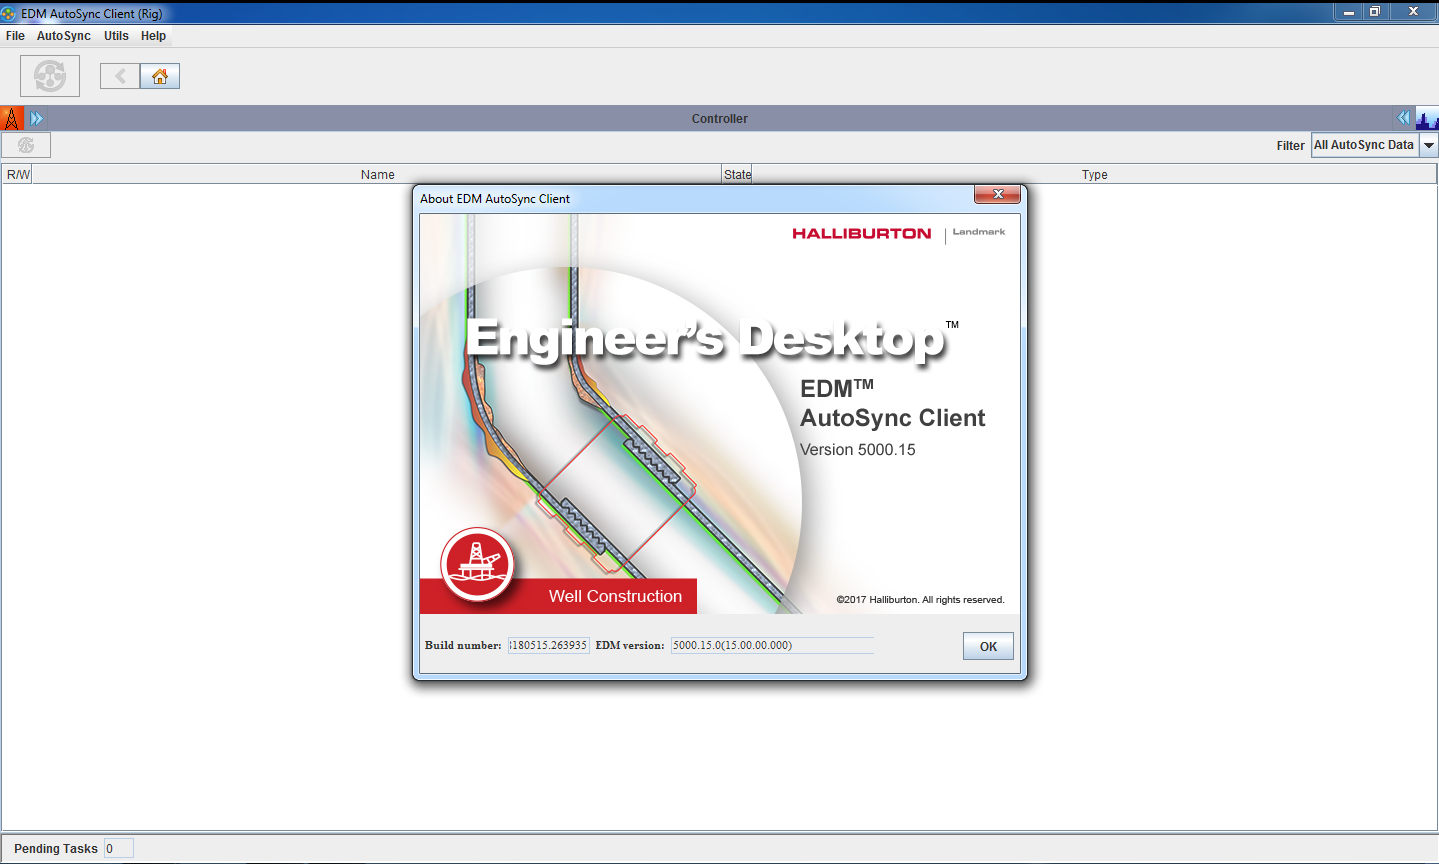Click OK in the About dialog
1439x864 pixels.
[988, 646]
